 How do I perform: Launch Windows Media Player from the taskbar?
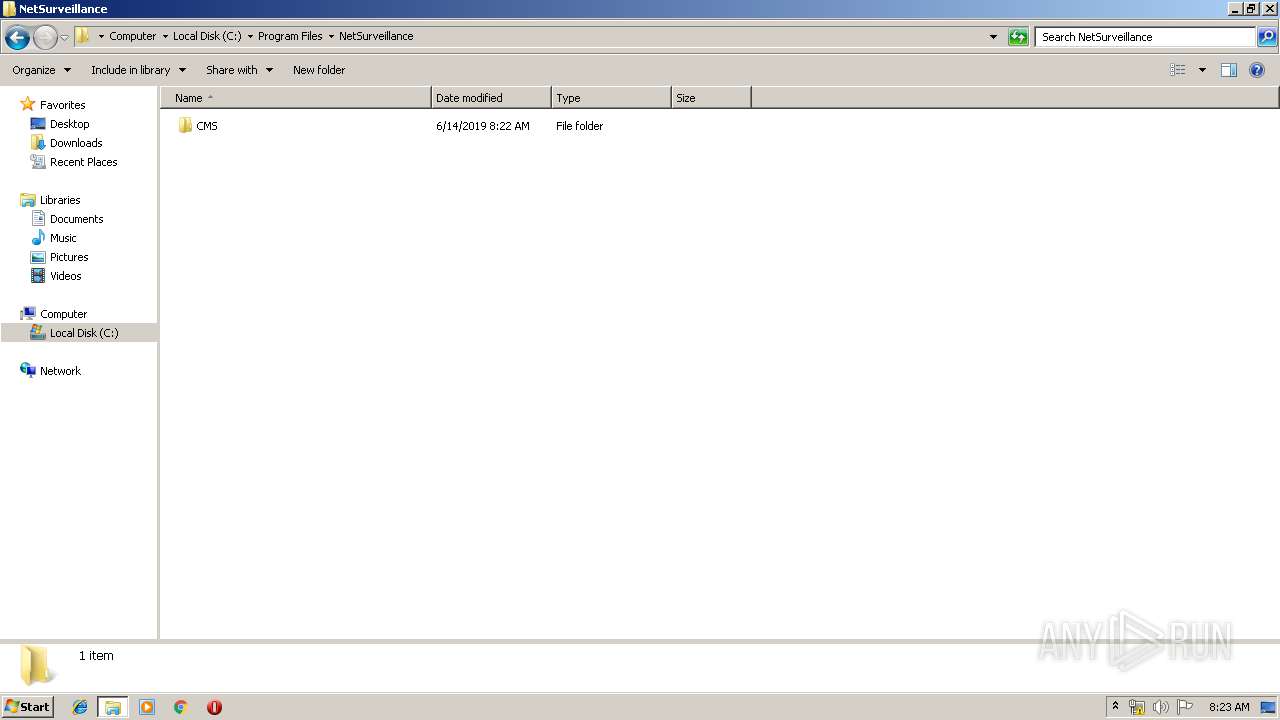tap(147, 707)
